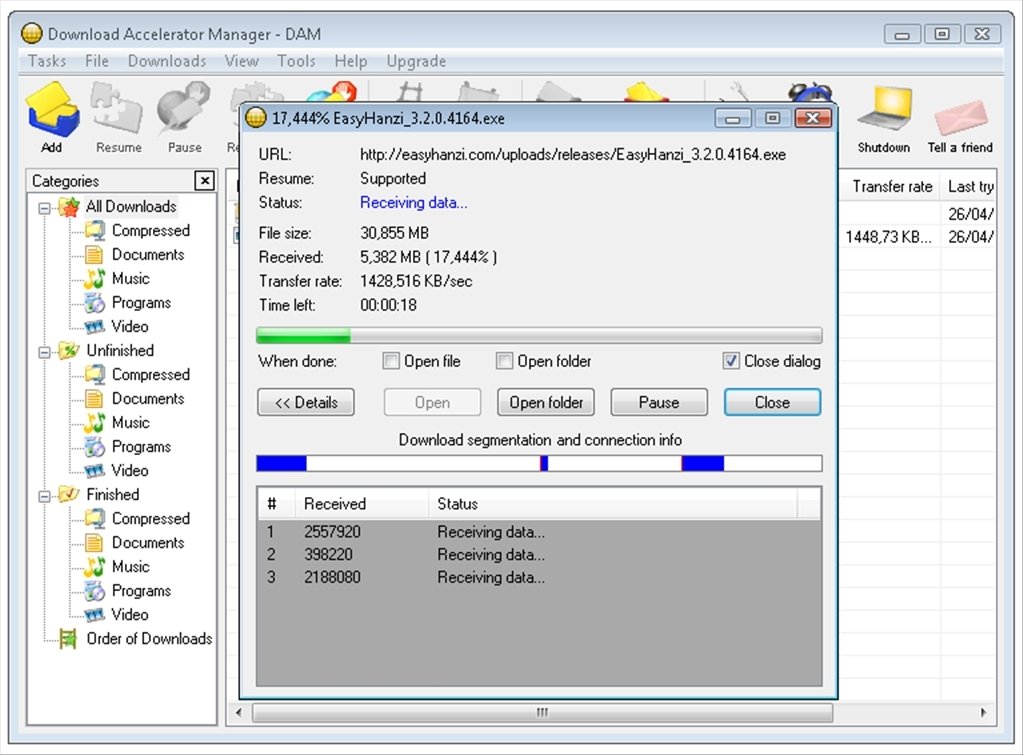Click the 1428,516 KB/sec transfer rate value
1023x755 pixels.
pos(416,281)
